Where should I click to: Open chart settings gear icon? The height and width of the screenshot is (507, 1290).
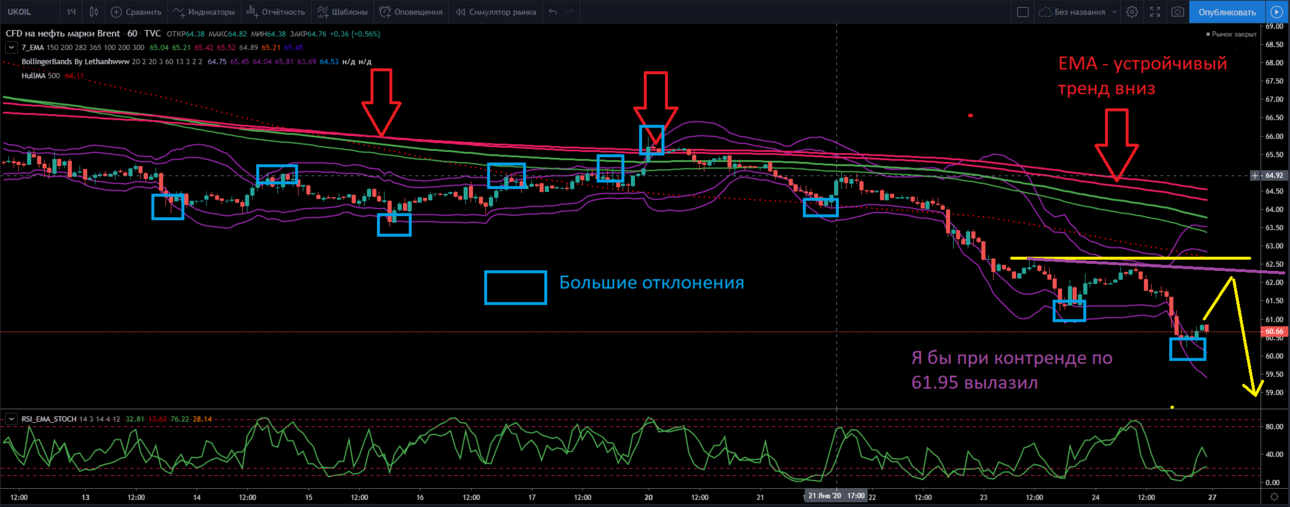[1132, 12]
